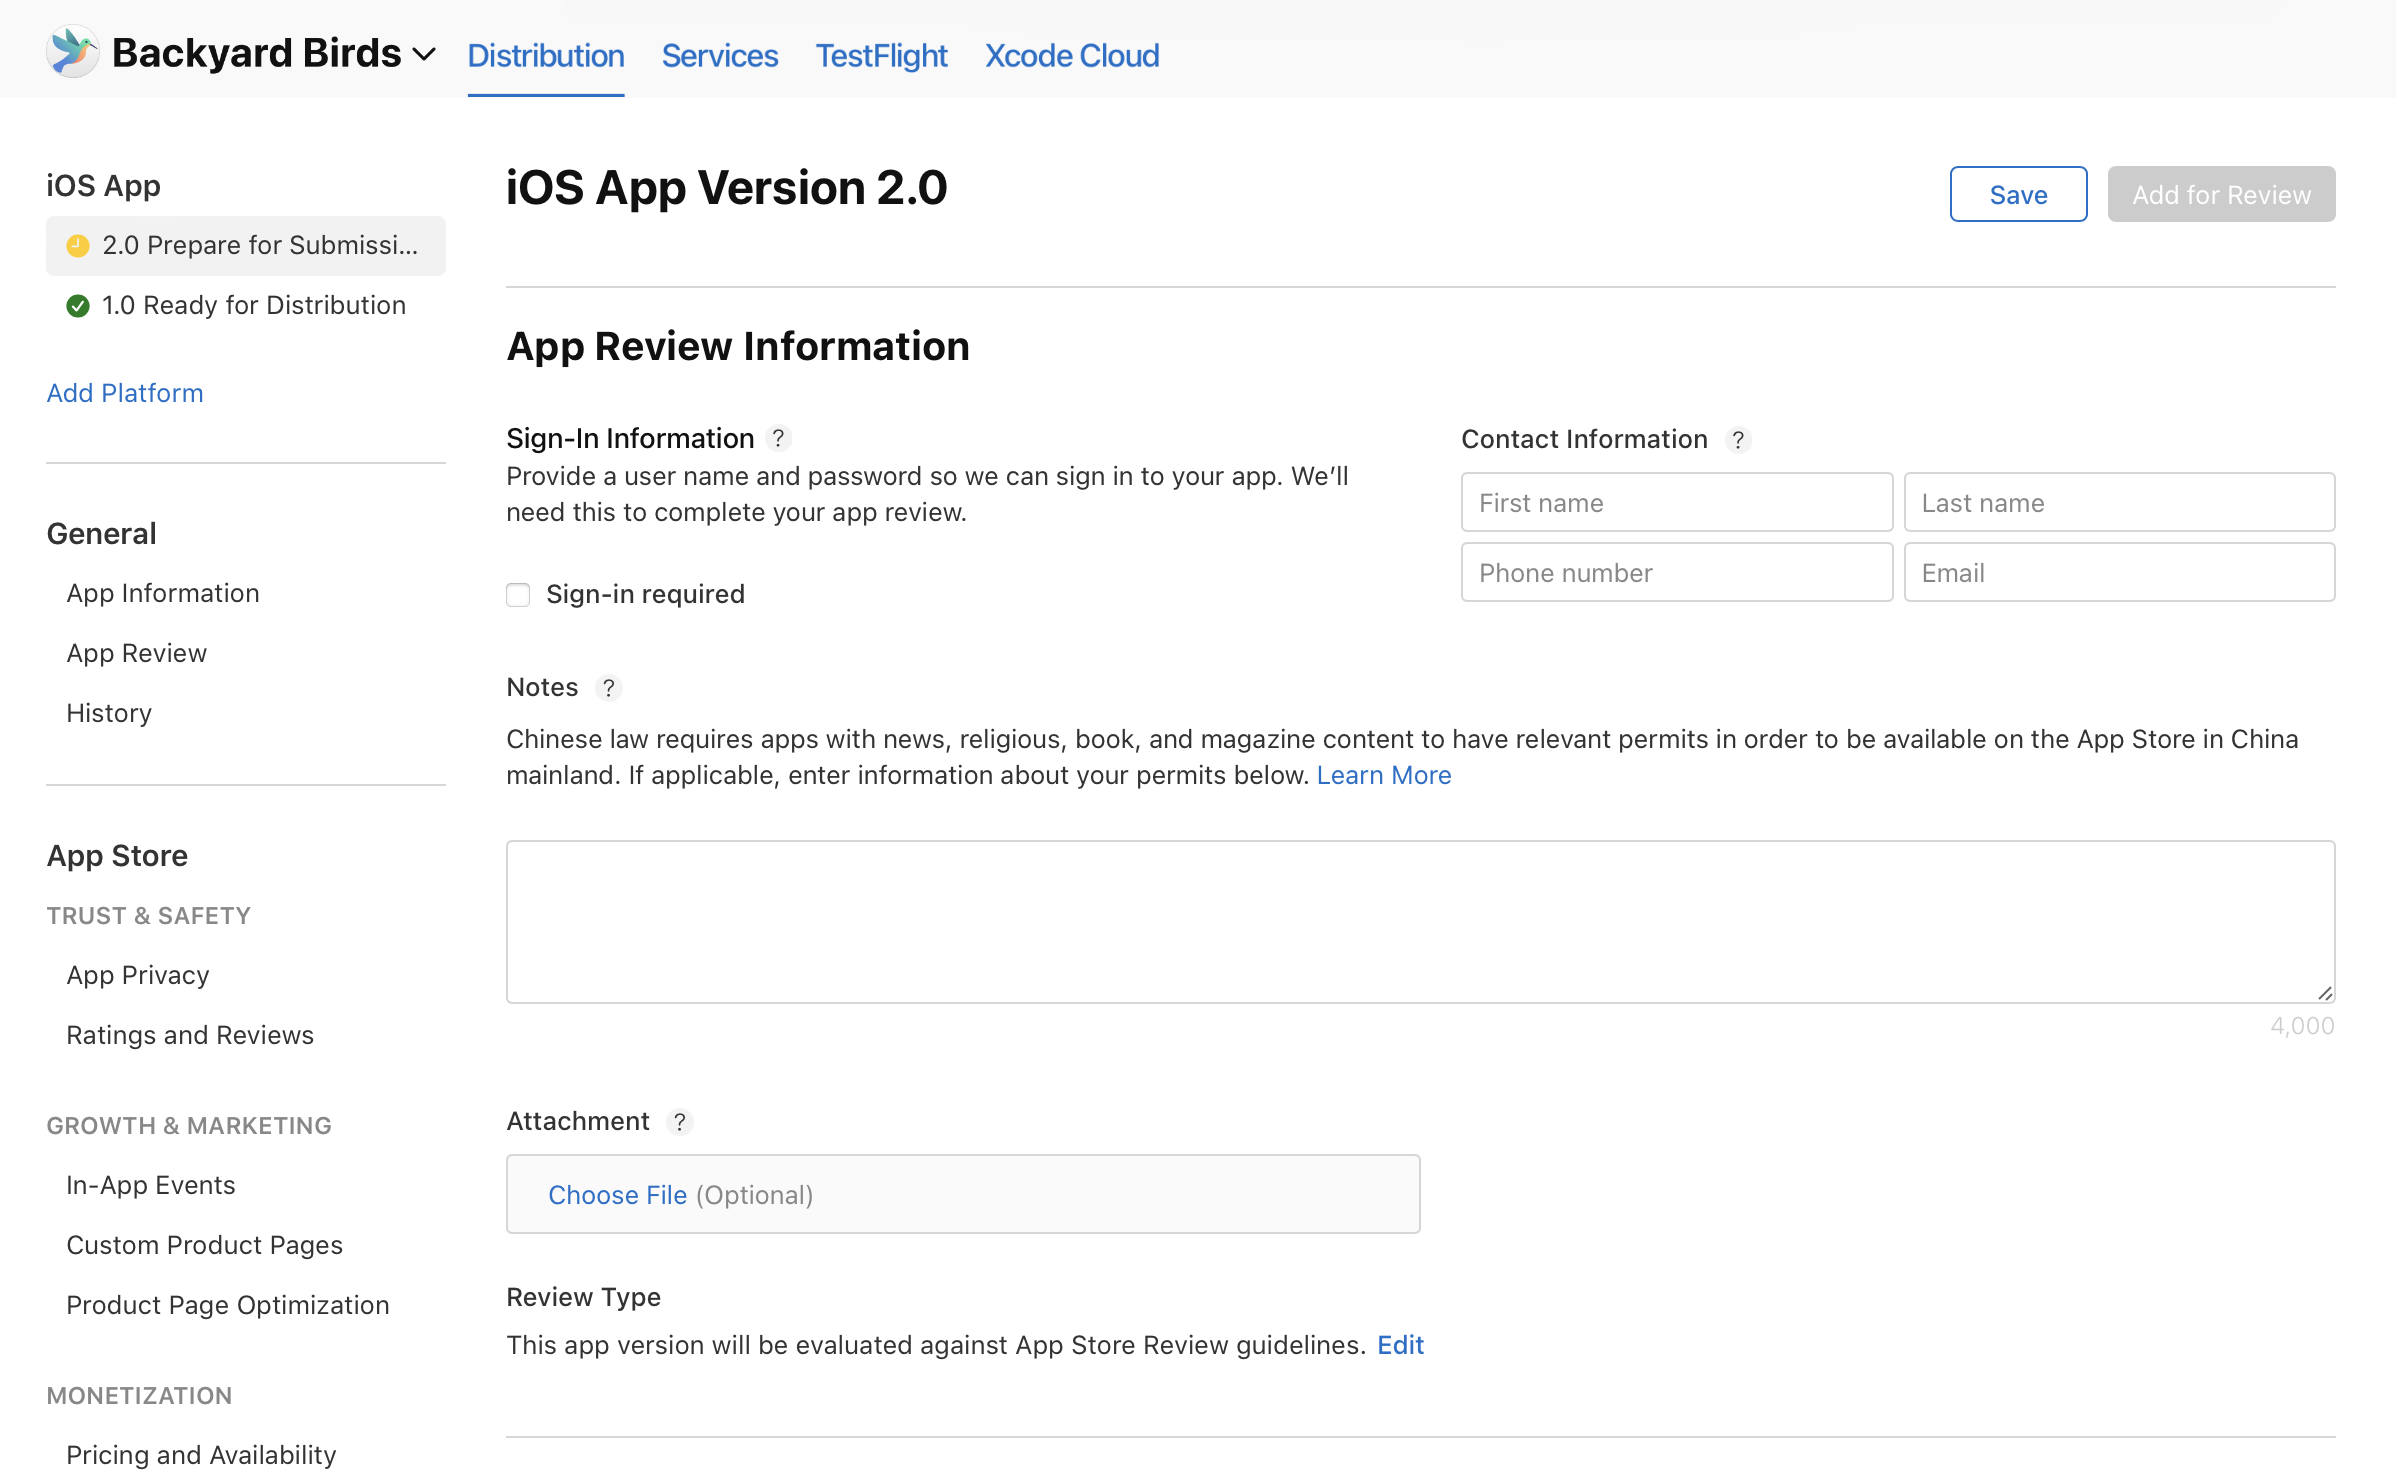Click the App Review sidebar item icon
Screen dimensions: 2396x1484
click(x=137, y=652)
